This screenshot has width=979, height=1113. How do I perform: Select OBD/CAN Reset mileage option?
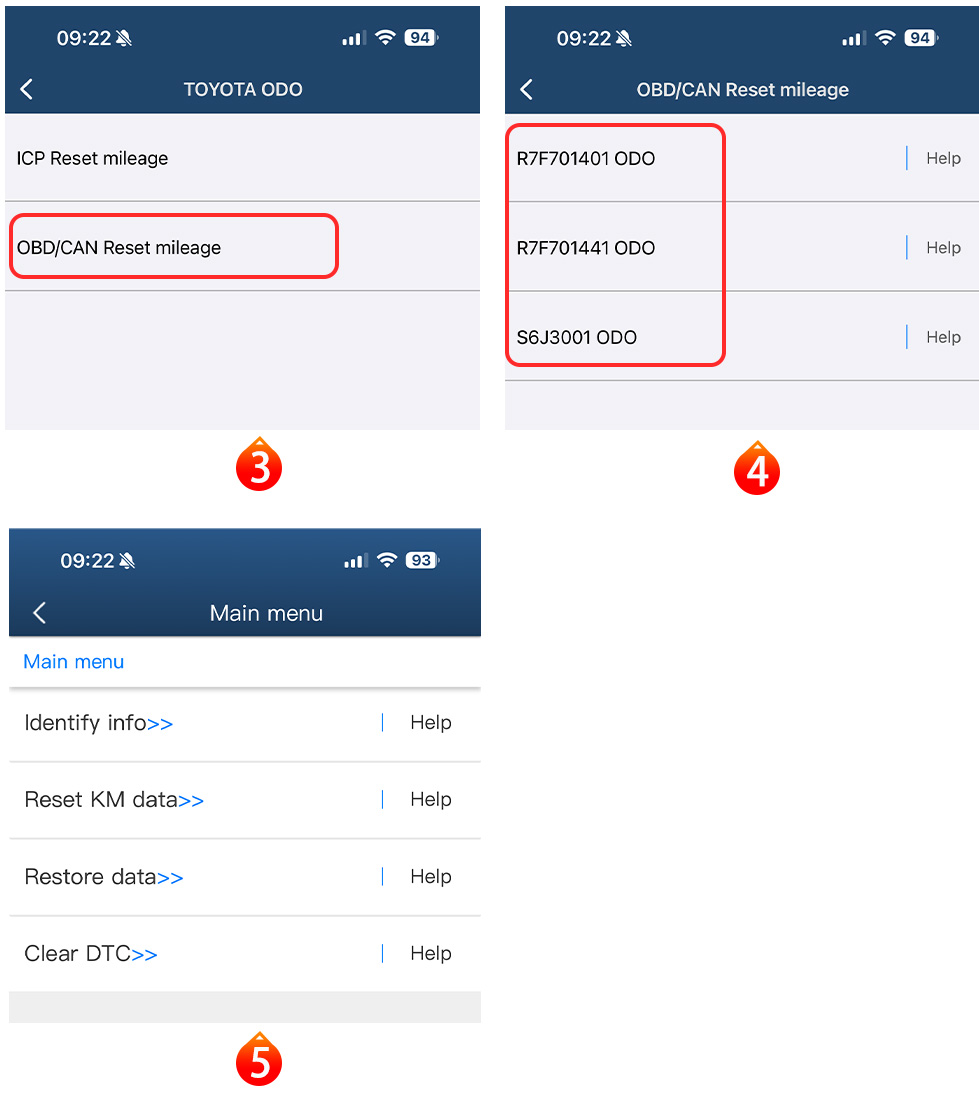[x=242, y=247]
